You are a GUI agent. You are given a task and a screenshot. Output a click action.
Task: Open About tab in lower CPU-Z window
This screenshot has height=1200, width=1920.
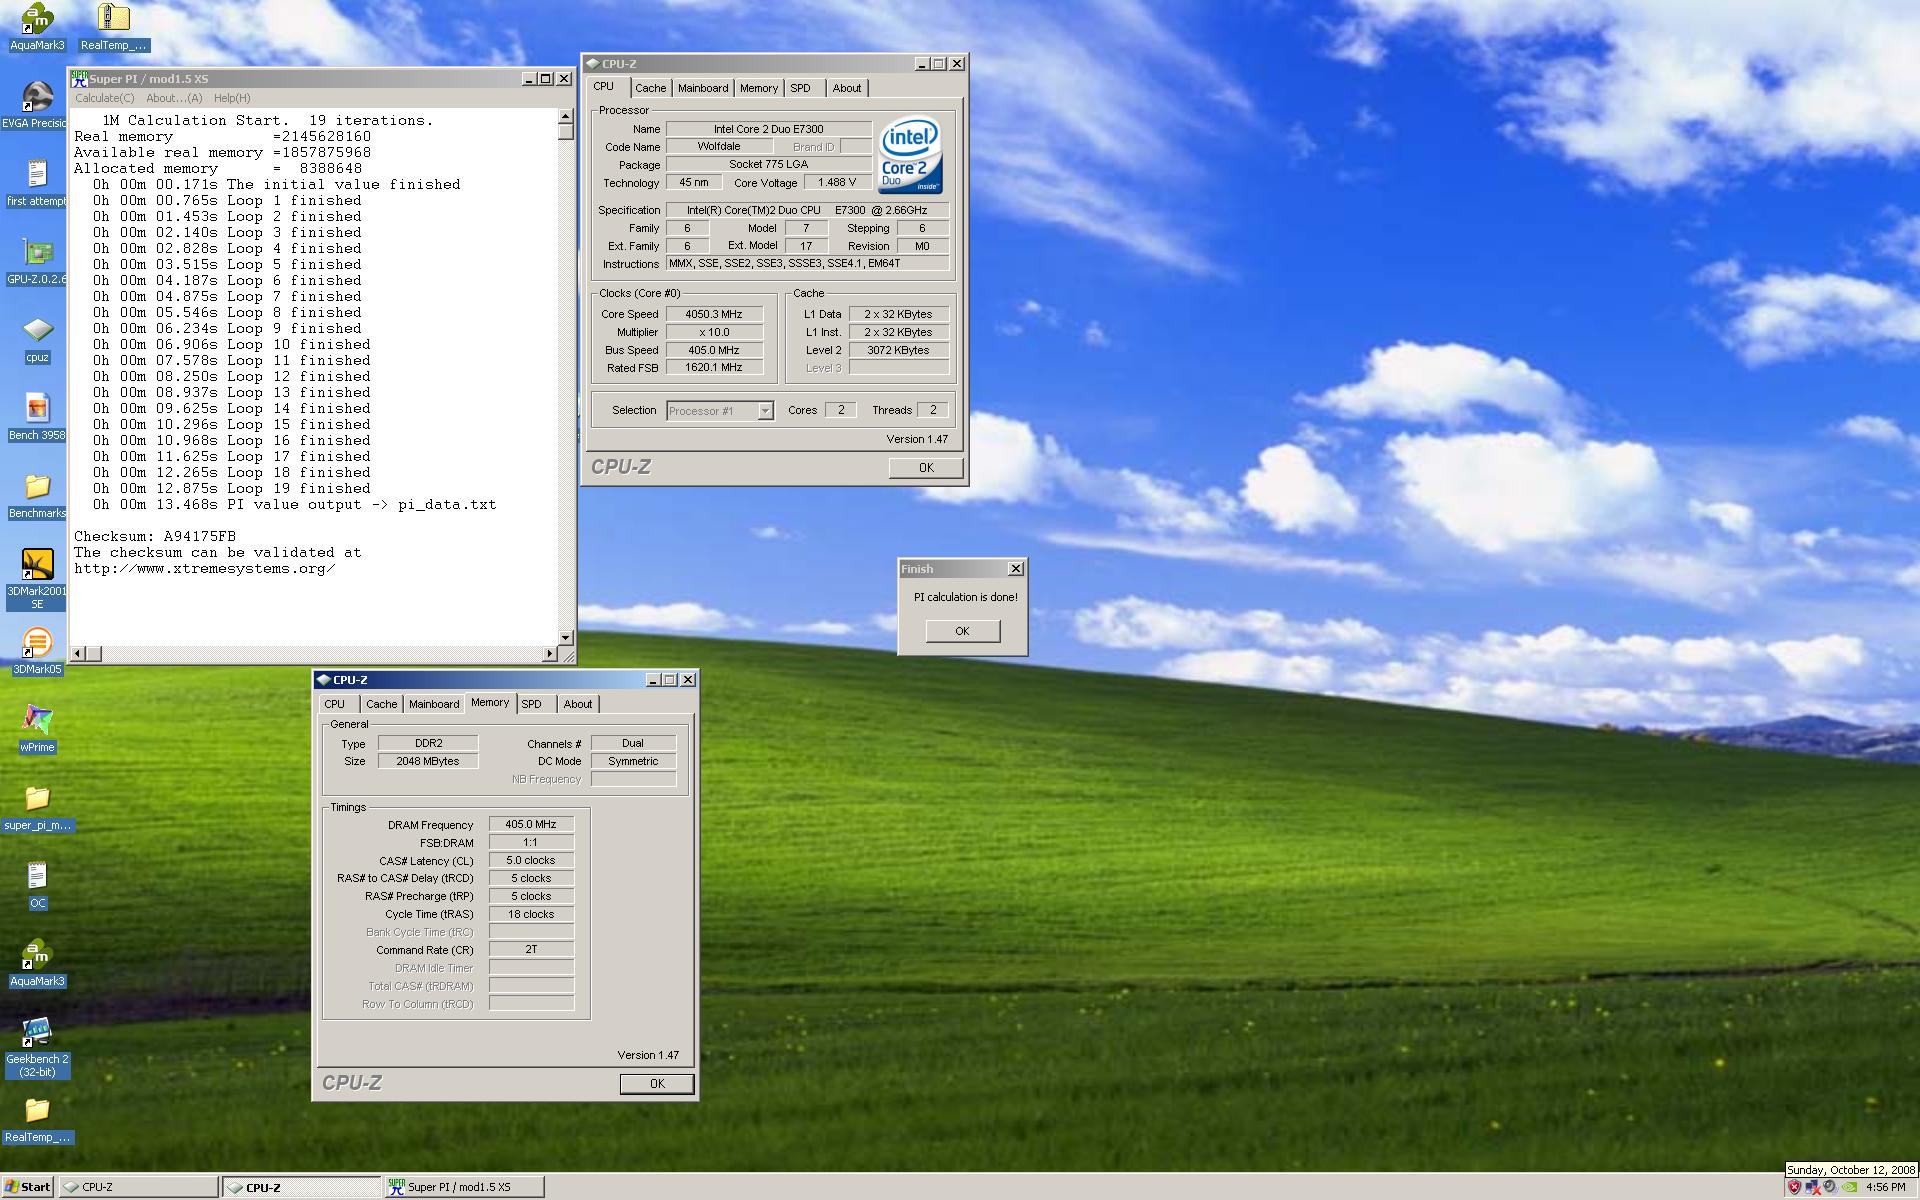[577, 704]
